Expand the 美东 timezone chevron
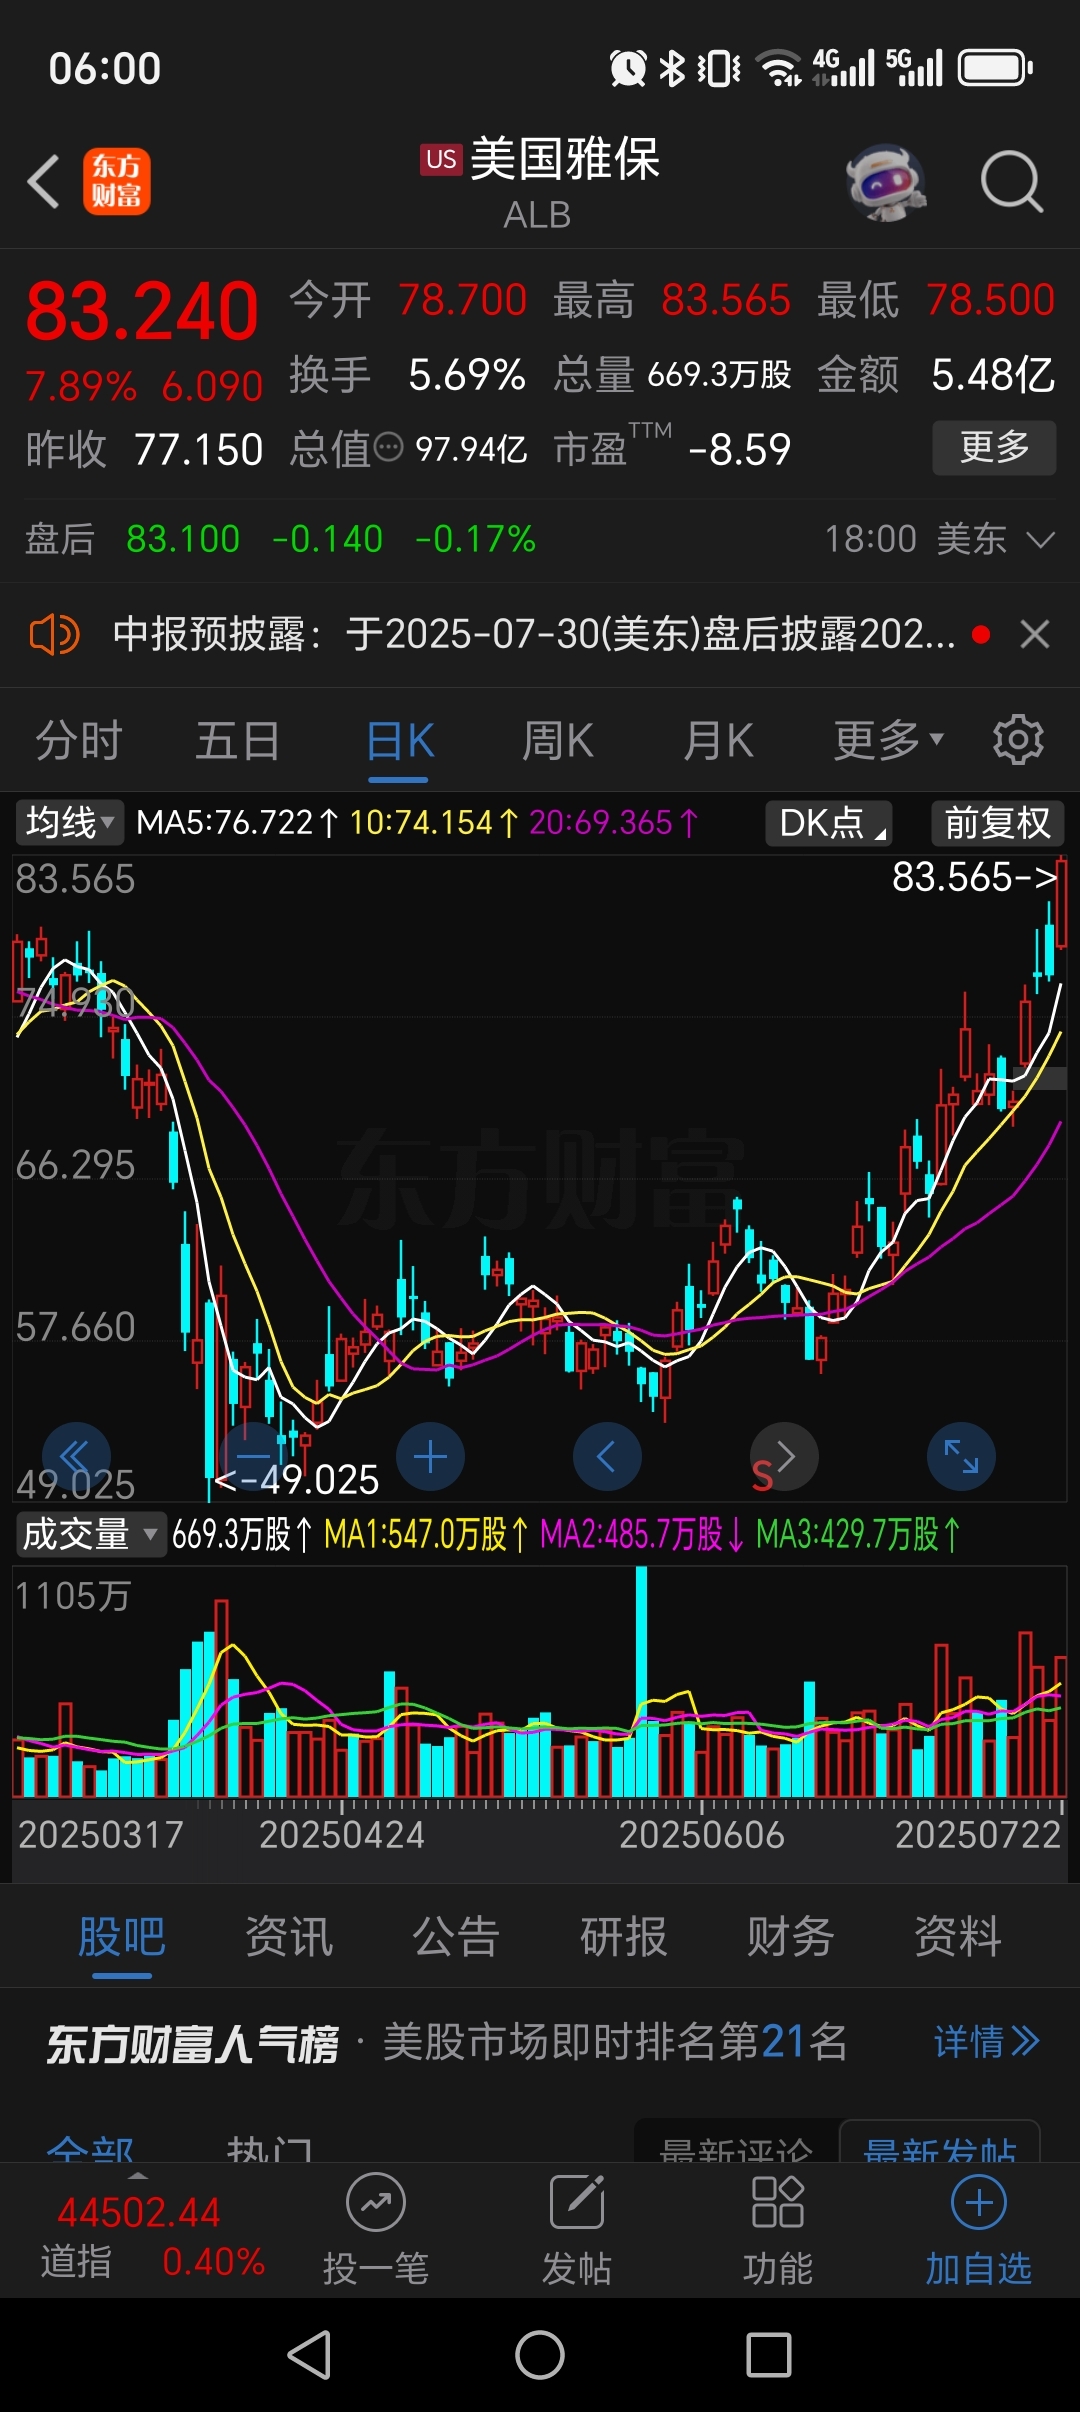The height and width of the screenshot is (2412, 1080). click(1041, 540)
